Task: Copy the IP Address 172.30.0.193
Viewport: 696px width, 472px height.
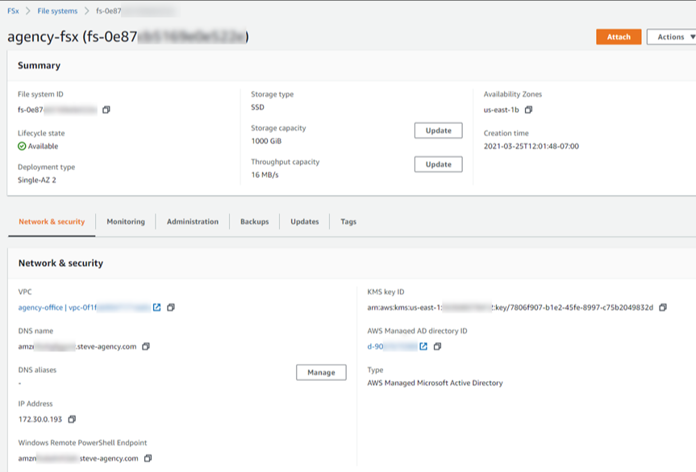Action: 71,419
